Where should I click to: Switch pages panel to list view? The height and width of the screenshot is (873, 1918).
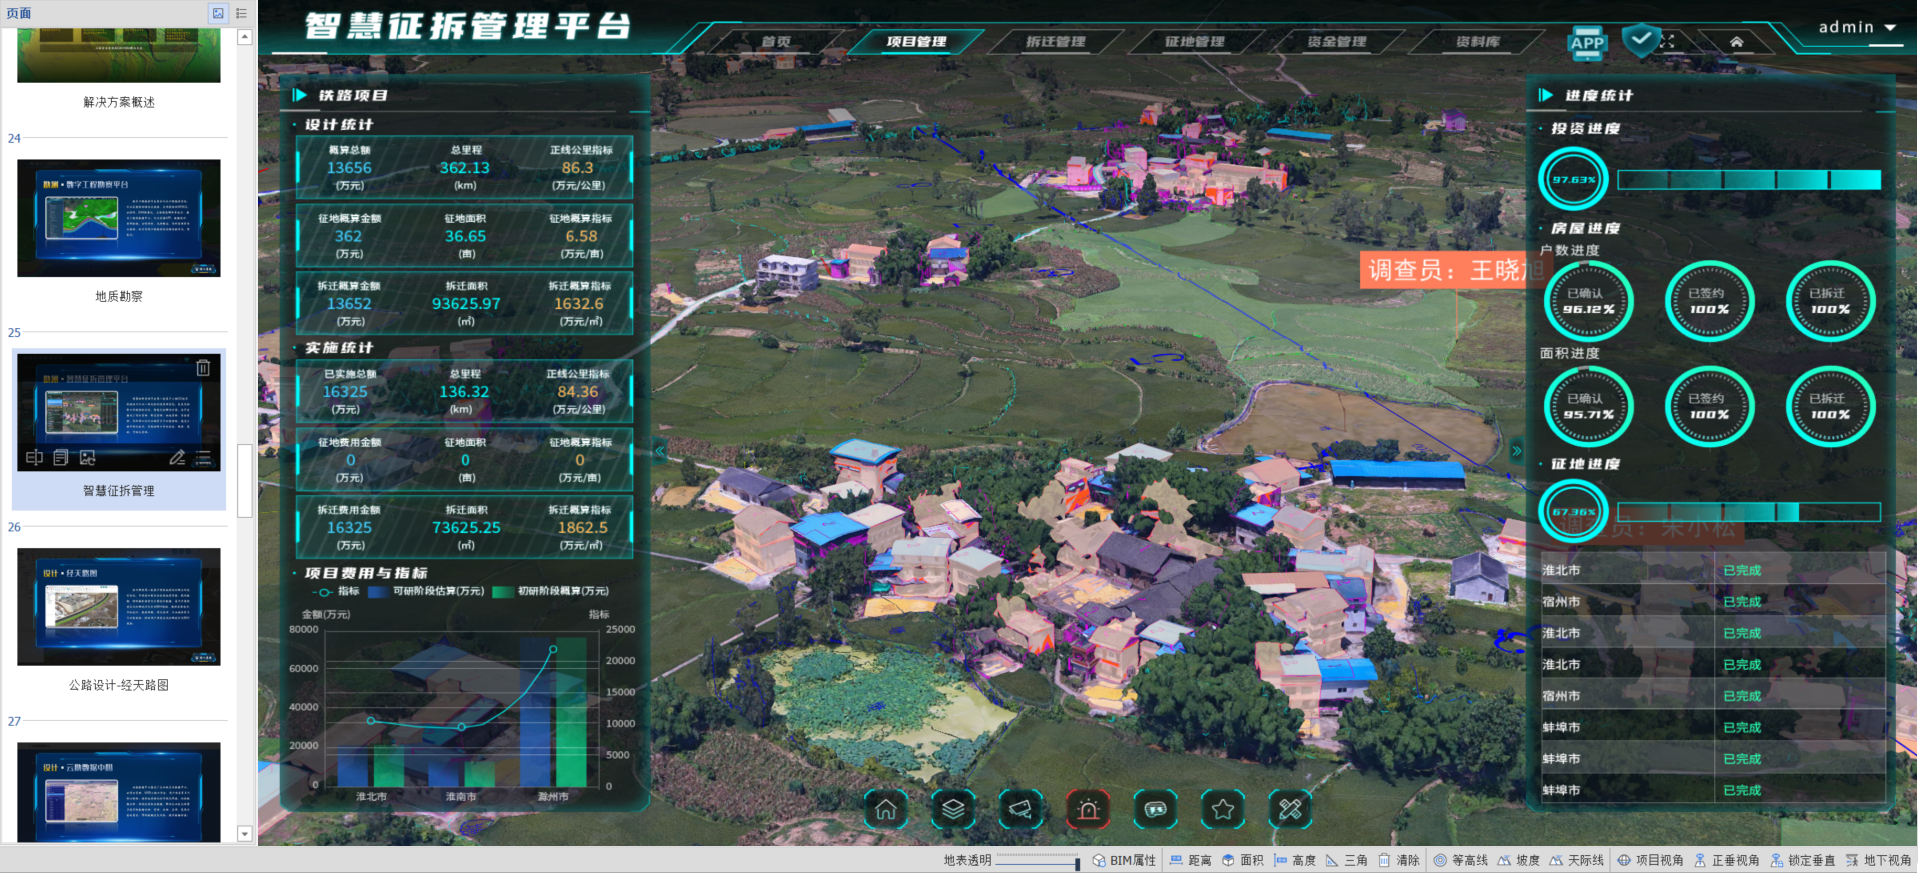point(241,13)
